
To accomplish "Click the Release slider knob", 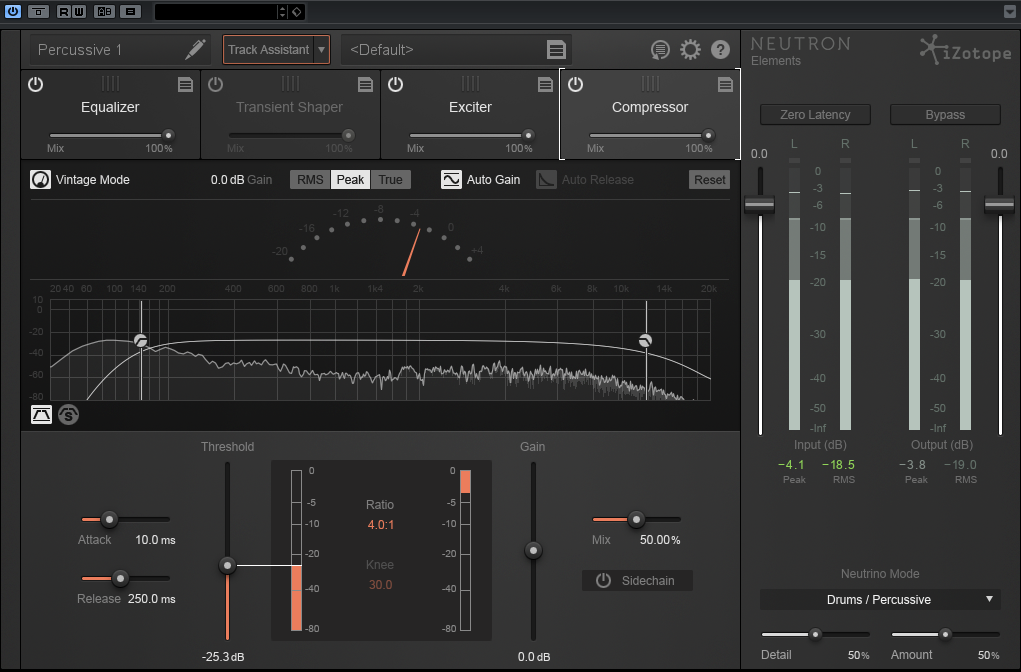I will click(x=120, y=578).
